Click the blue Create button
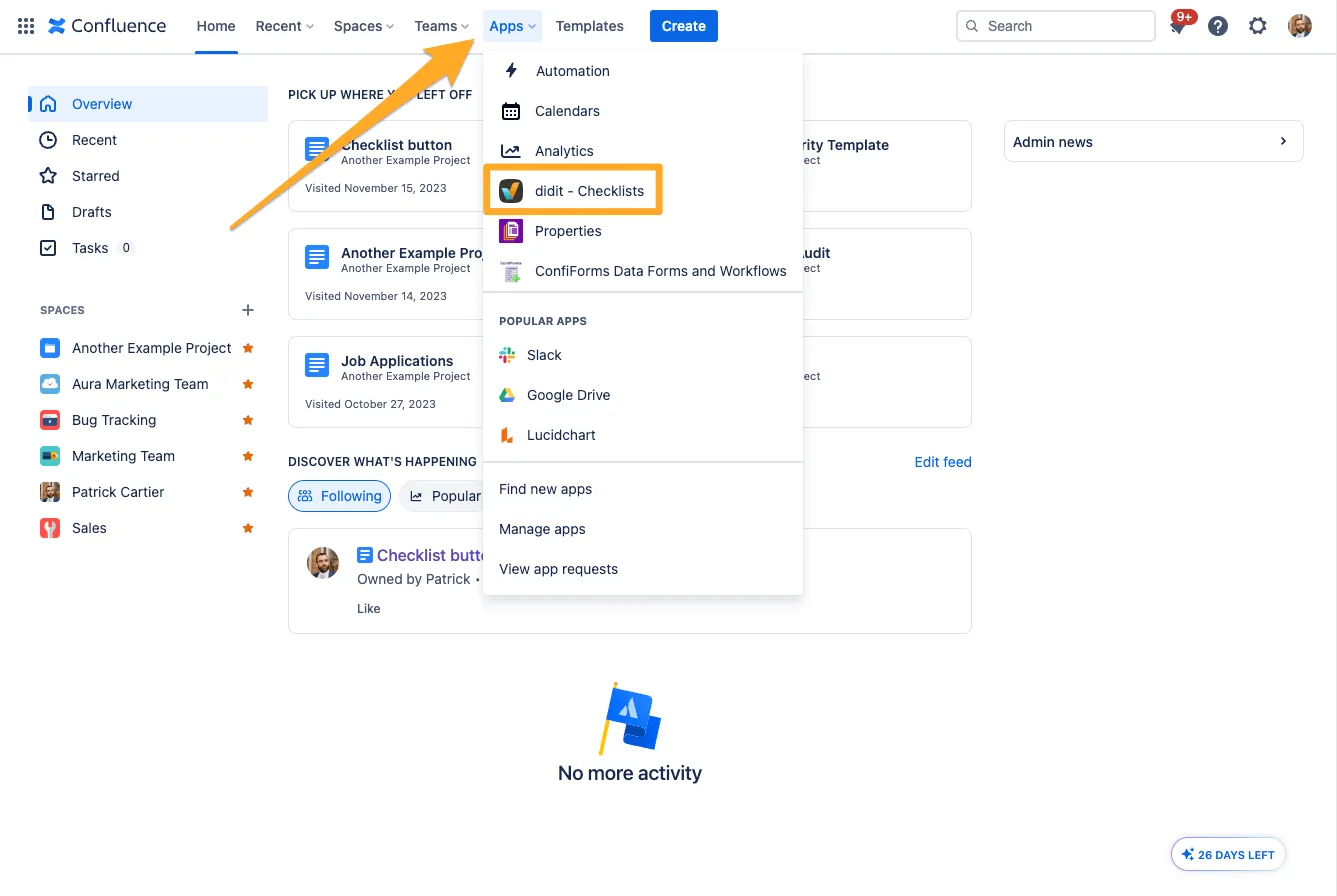Image resolution: width=1337 pixels, height=896 pixels. click(683, 26)
